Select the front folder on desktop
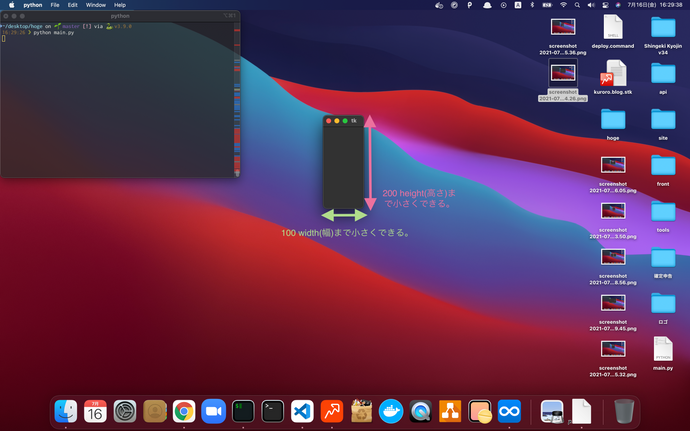The image size is (690, 431). pos(663,165)
